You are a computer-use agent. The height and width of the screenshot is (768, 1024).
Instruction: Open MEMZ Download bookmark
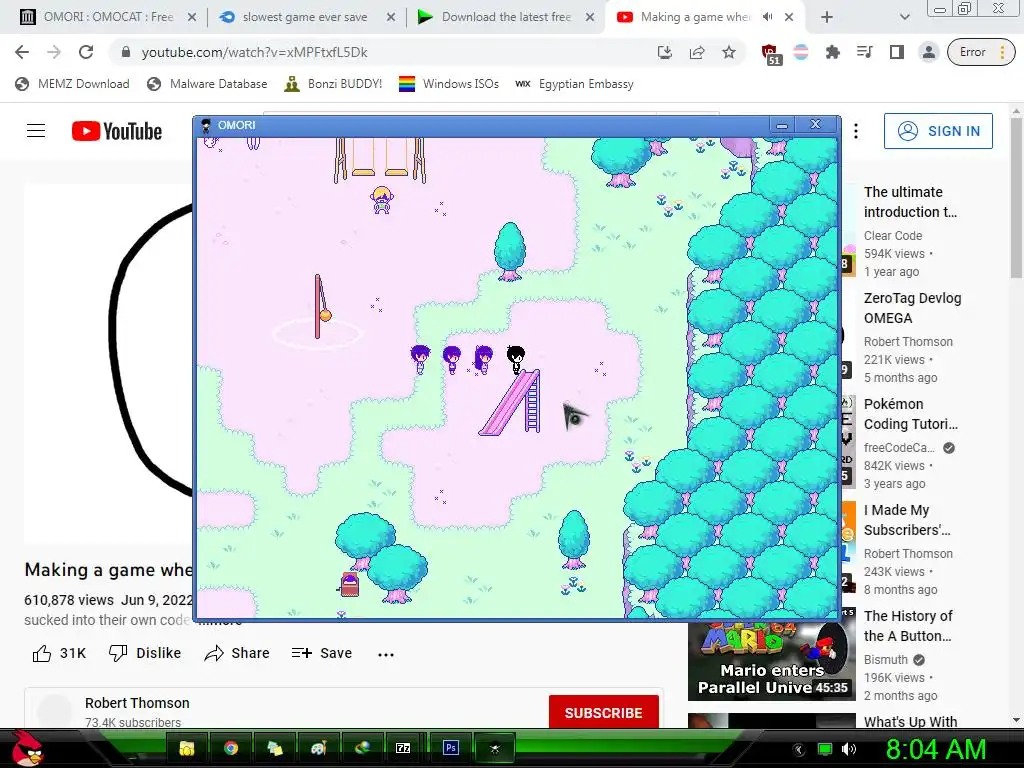[x=72, y=84]
